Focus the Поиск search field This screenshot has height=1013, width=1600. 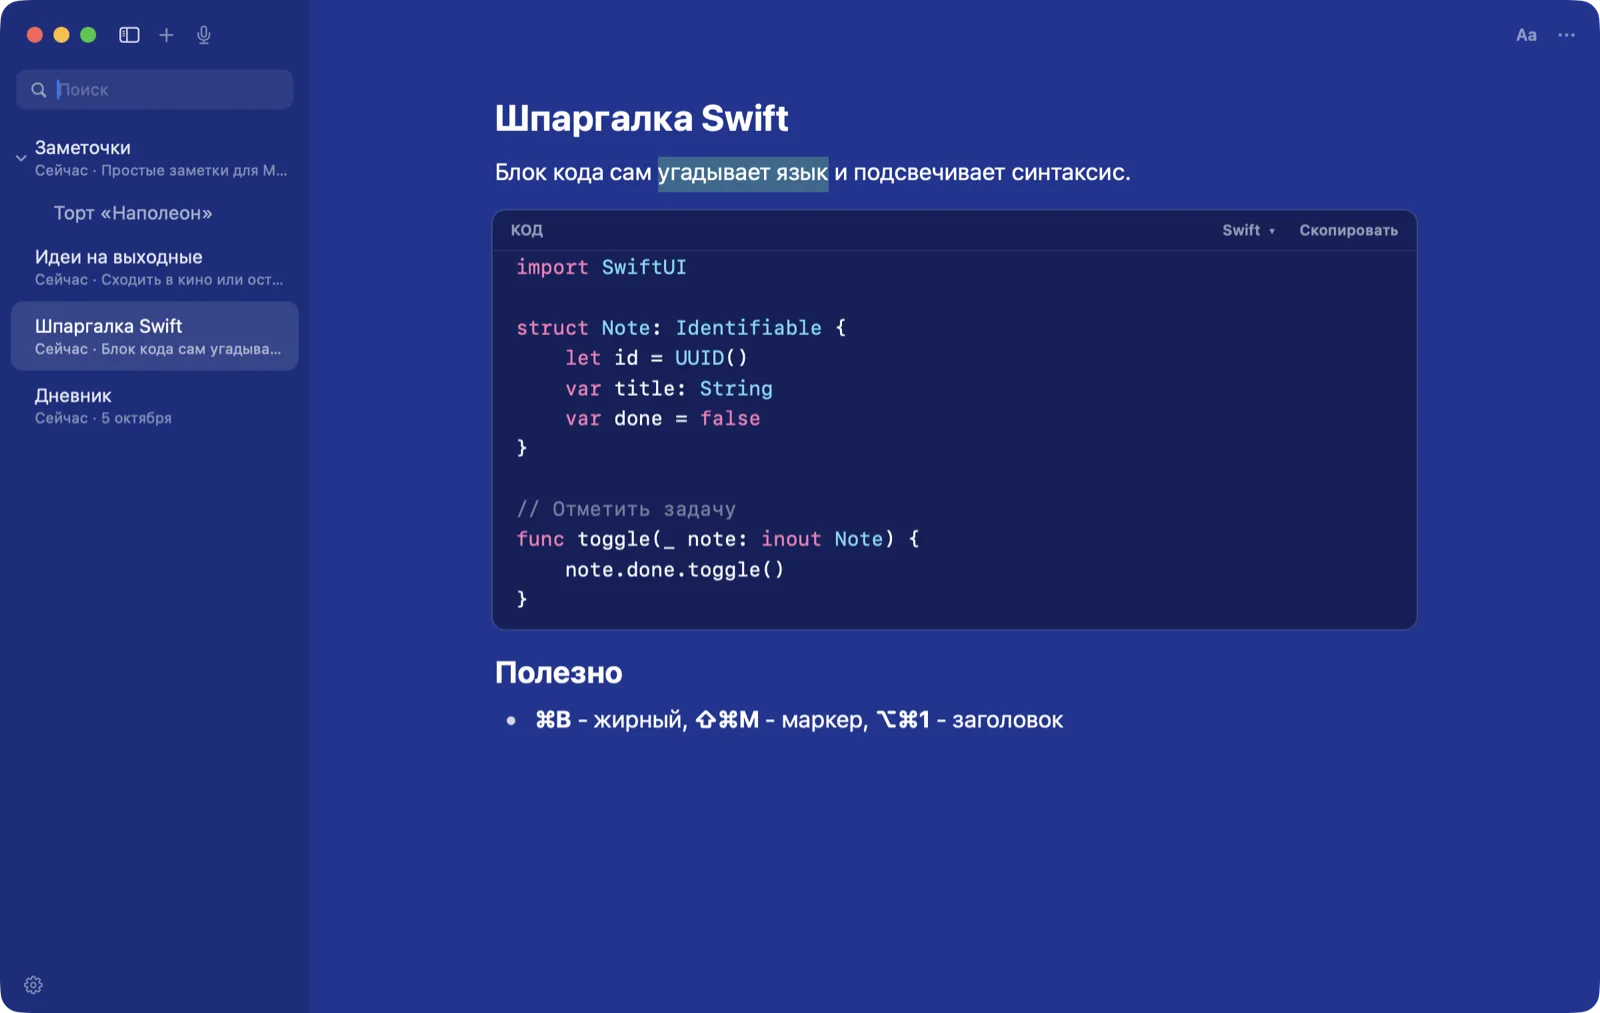tap(155, 90)
